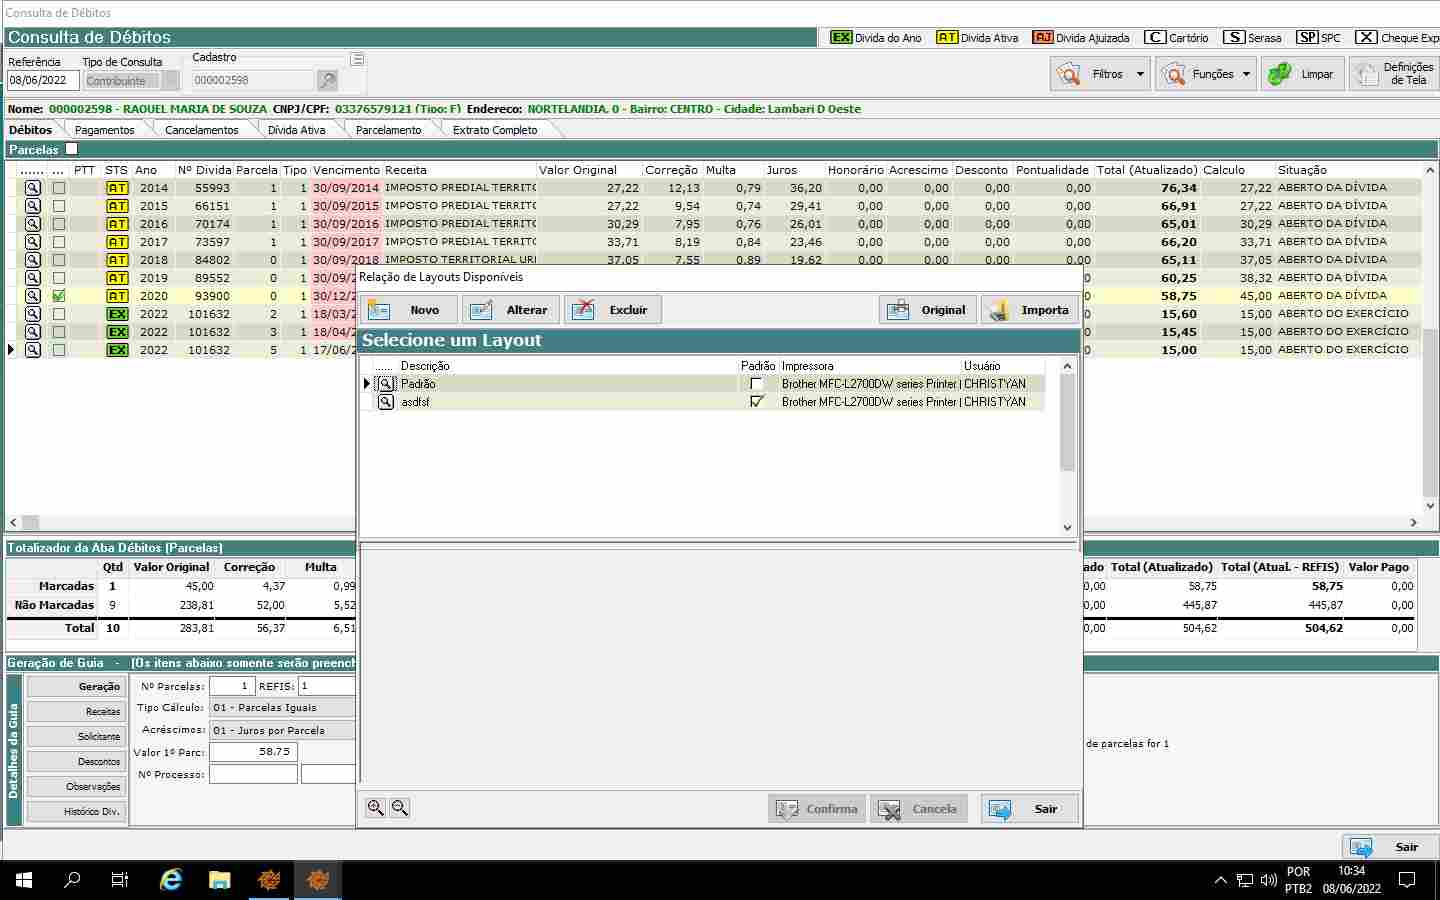This screenshot has height=900, width=1440.
Task: Click the Cadastro list options icon
Action: click(357, 59)
